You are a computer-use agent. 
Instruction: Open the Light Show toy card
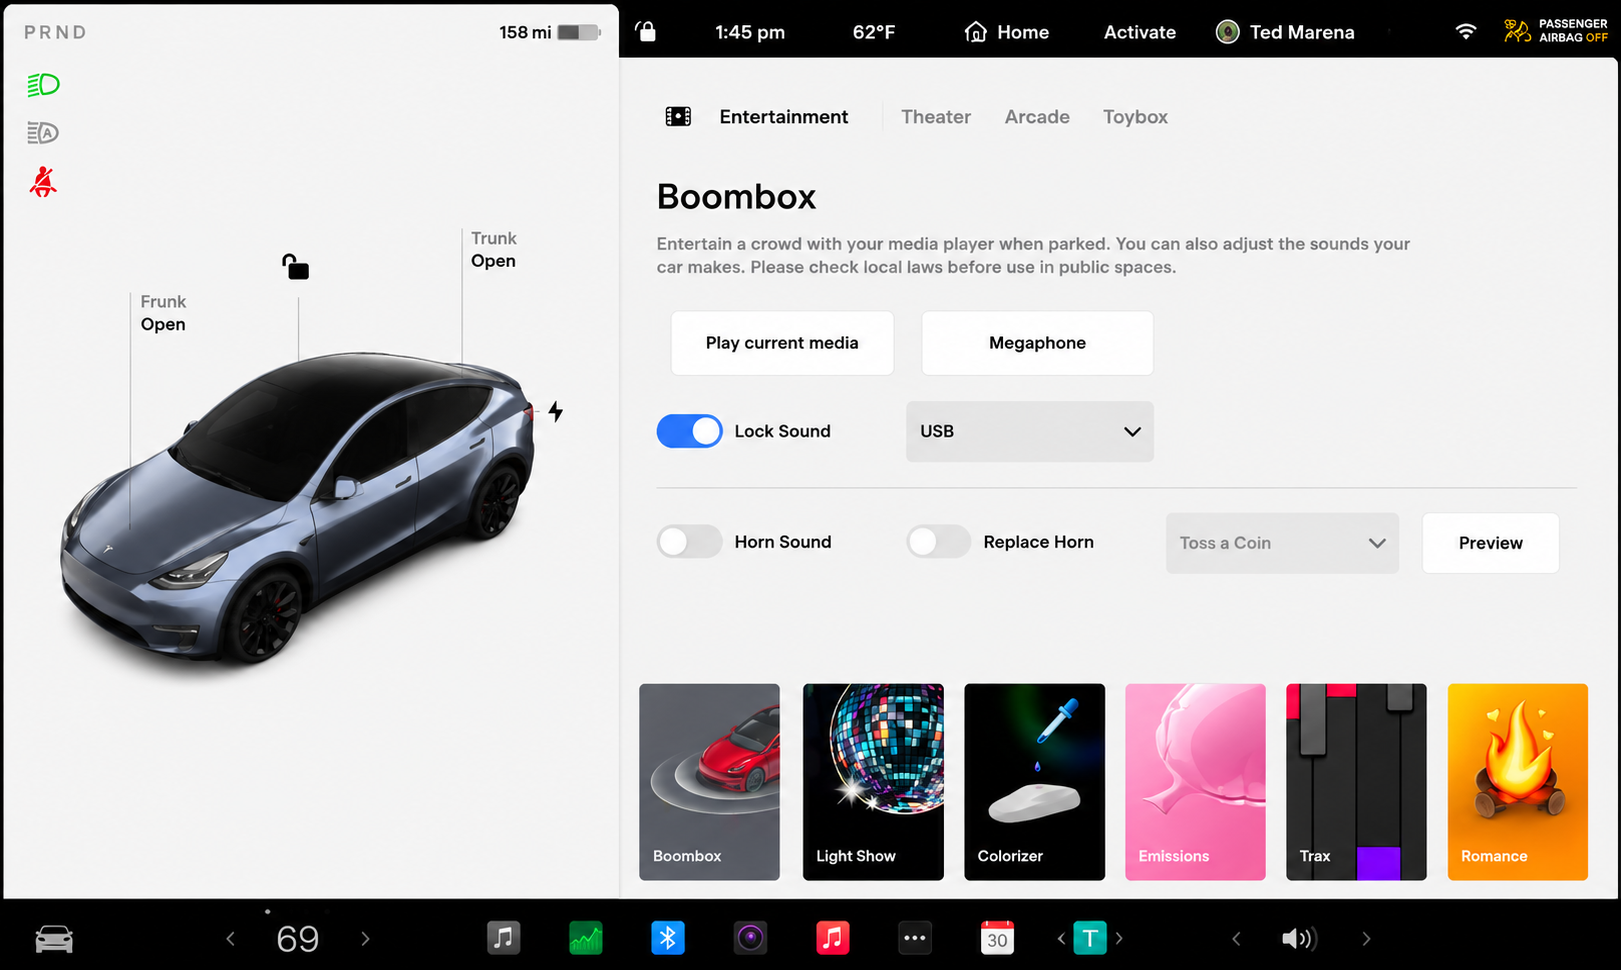873,782
